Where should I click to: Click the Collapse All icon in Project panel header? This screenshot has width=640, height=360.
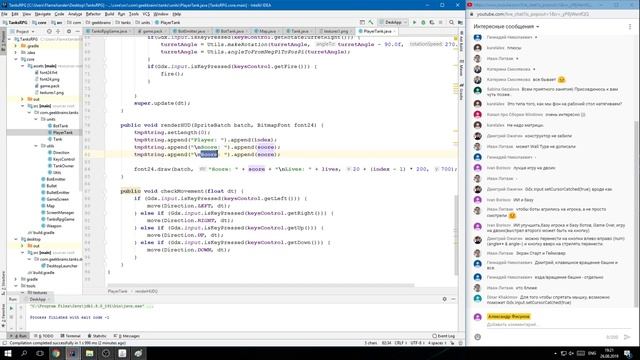[58, 31]
